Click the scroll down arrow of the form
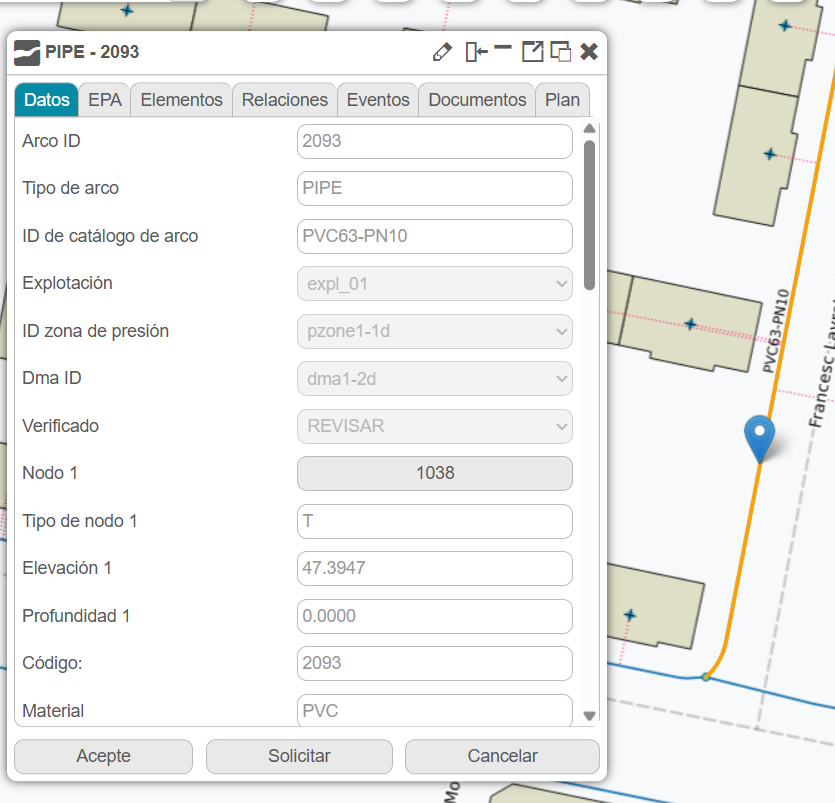Viewport: 835px width, 803px height. click(x=589, y=715)
